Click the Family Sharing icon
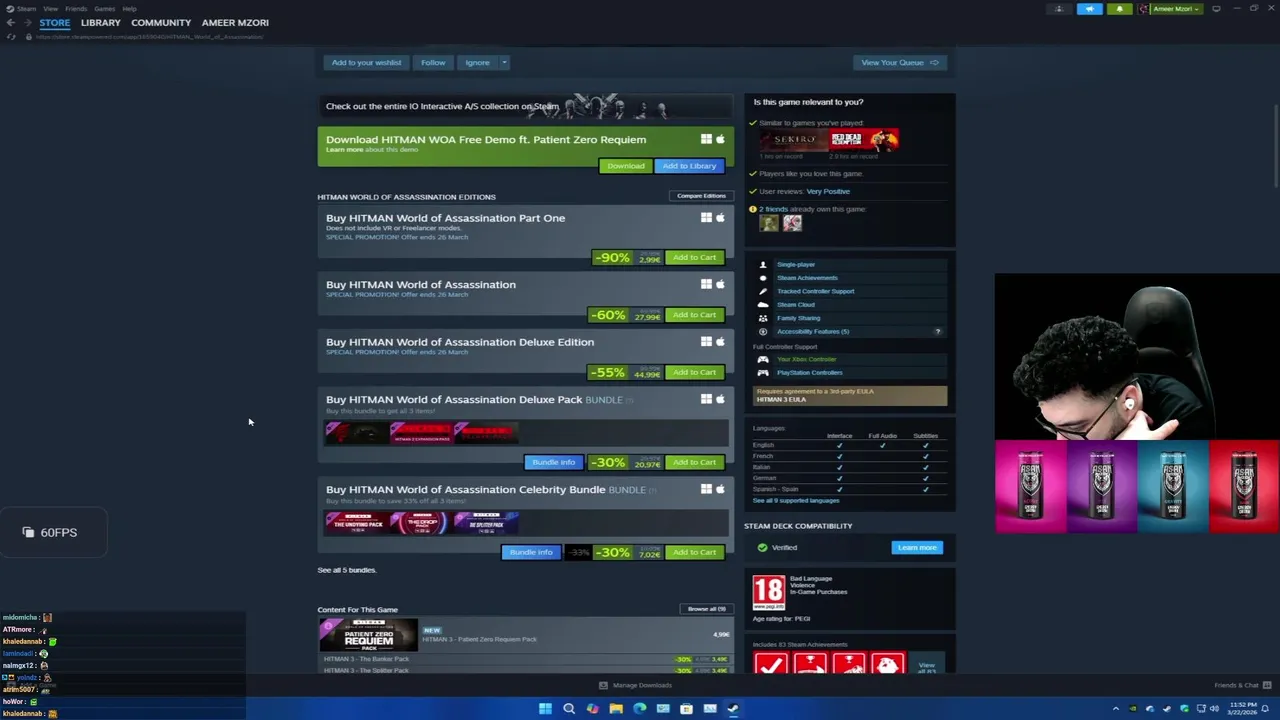1280x720 pixels. pyautogui.click(x=763, y=318)
